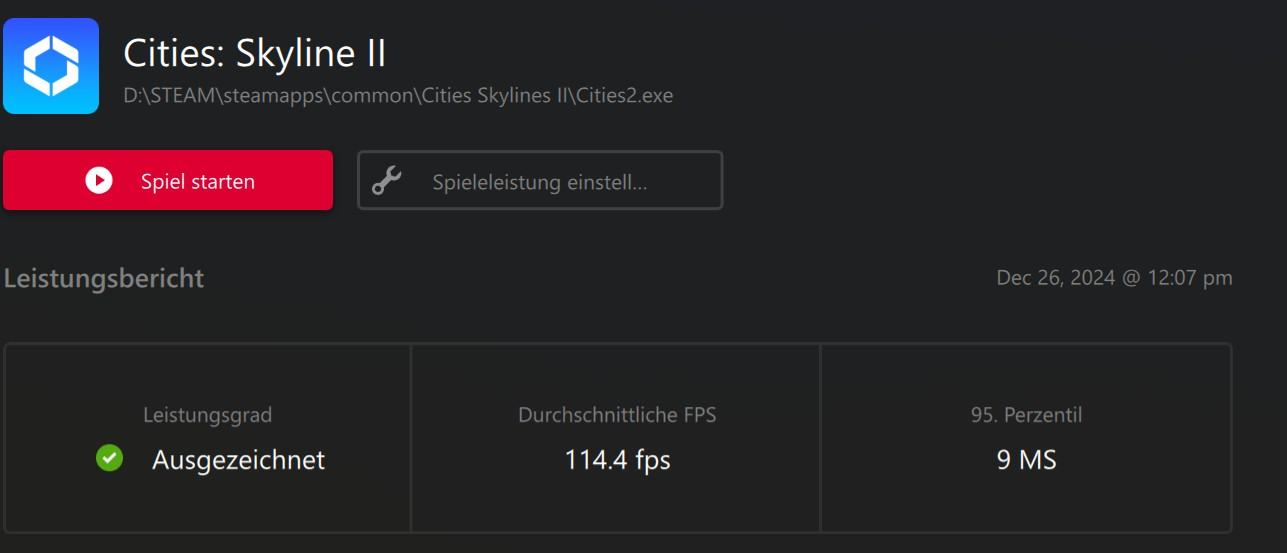Select the Durchschnittliche FPS label
Screen dimensions: 1287x553
coord(617,415)
